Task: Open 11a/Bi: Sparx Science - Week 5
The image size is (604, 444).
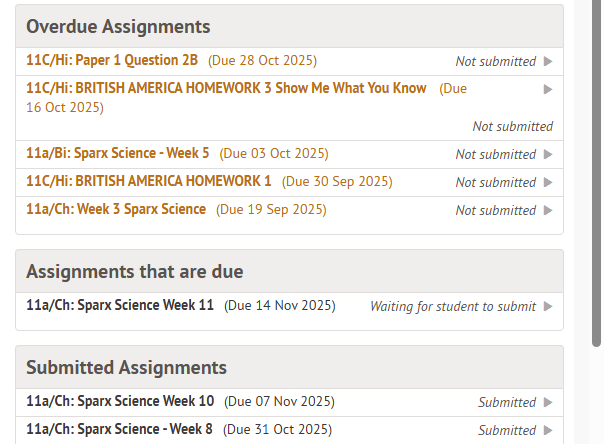Action: click(118, 154)
